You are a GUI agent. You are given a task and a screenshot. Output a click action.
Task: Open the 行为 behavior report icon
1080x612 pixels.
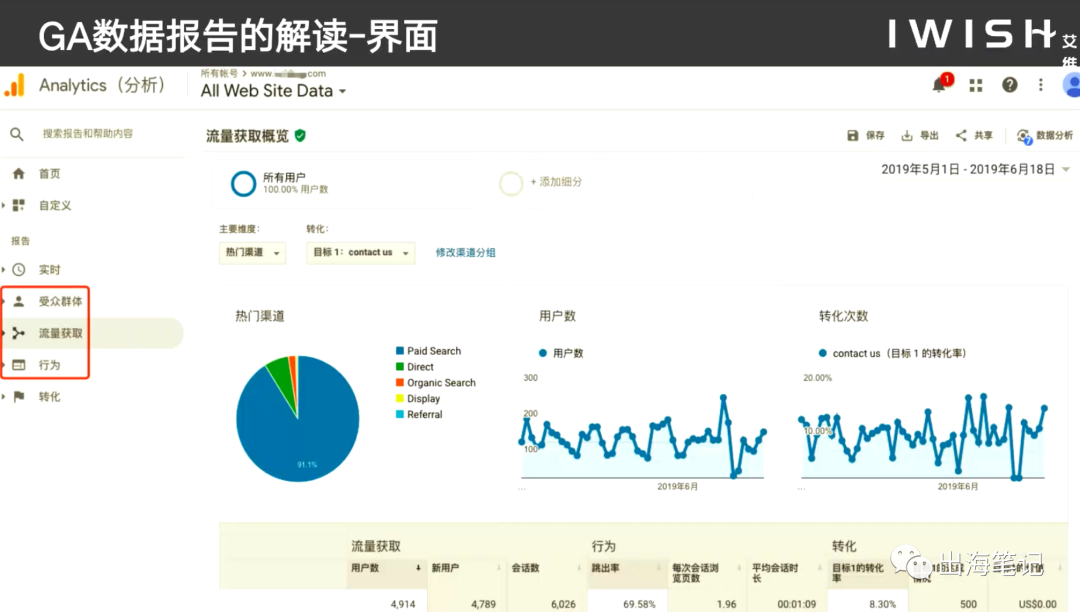(21, 364)
